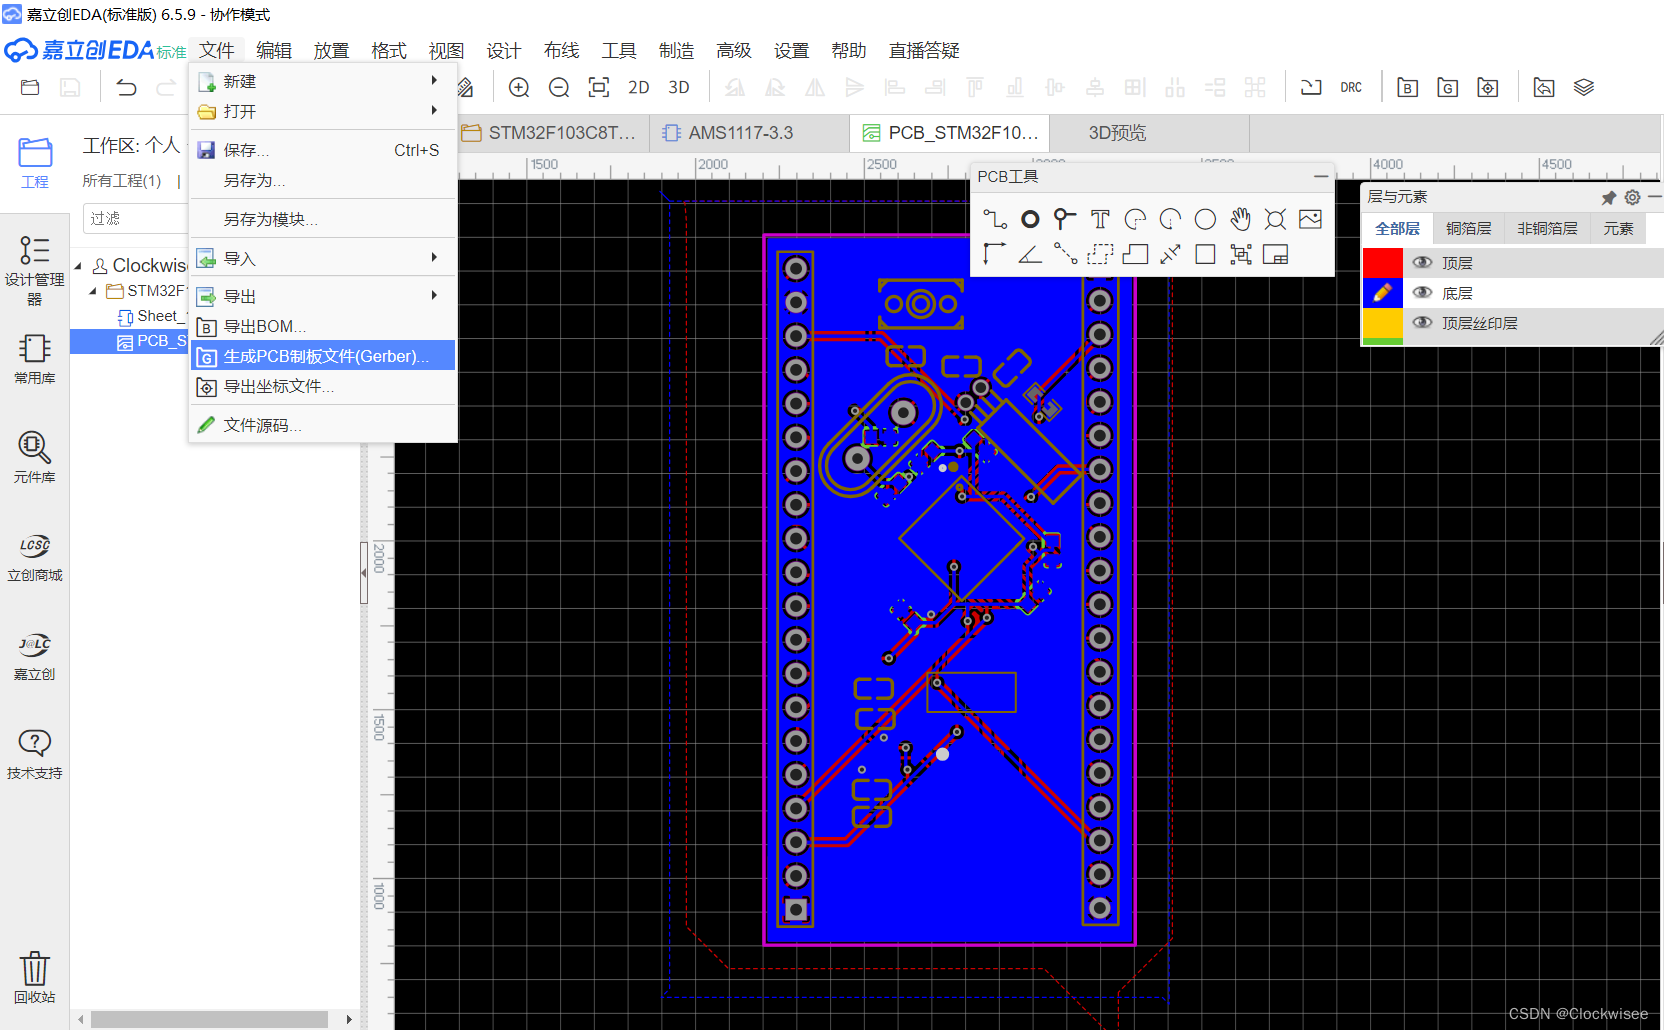Screen dimensions: 1664x1030
Task: Select the Protractor angle tool in PCB tools
Action: click(1030, 254)
